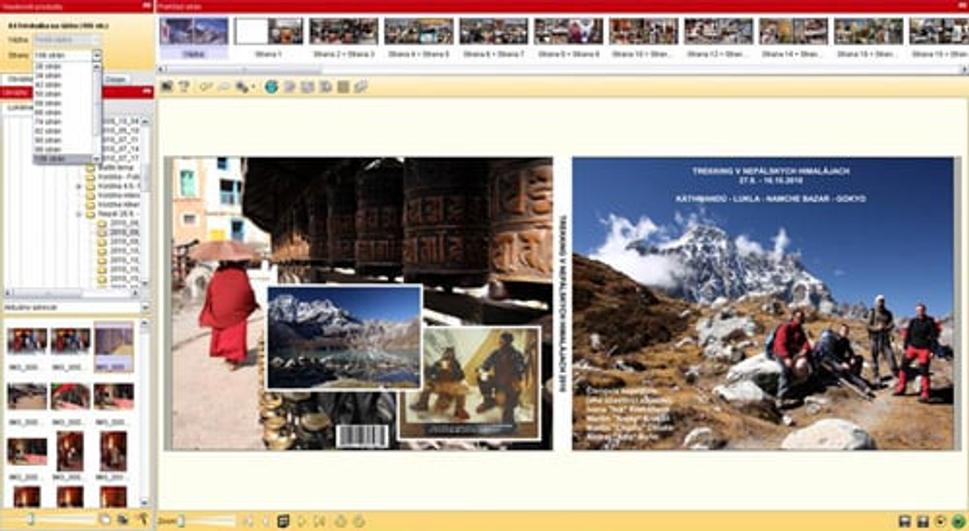The image size is (969, 531).
Task: Click the icon left of green round button
Action: [941, 521]
